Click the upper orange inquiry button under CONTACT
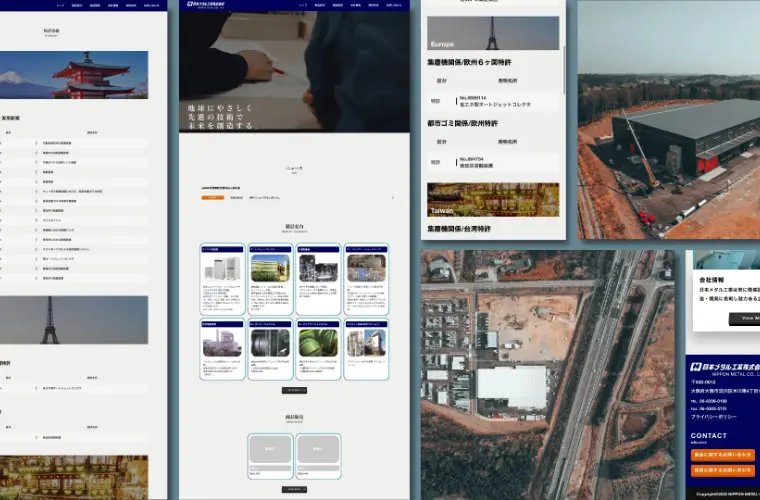 pyautogui.click(x=723, y=455)
